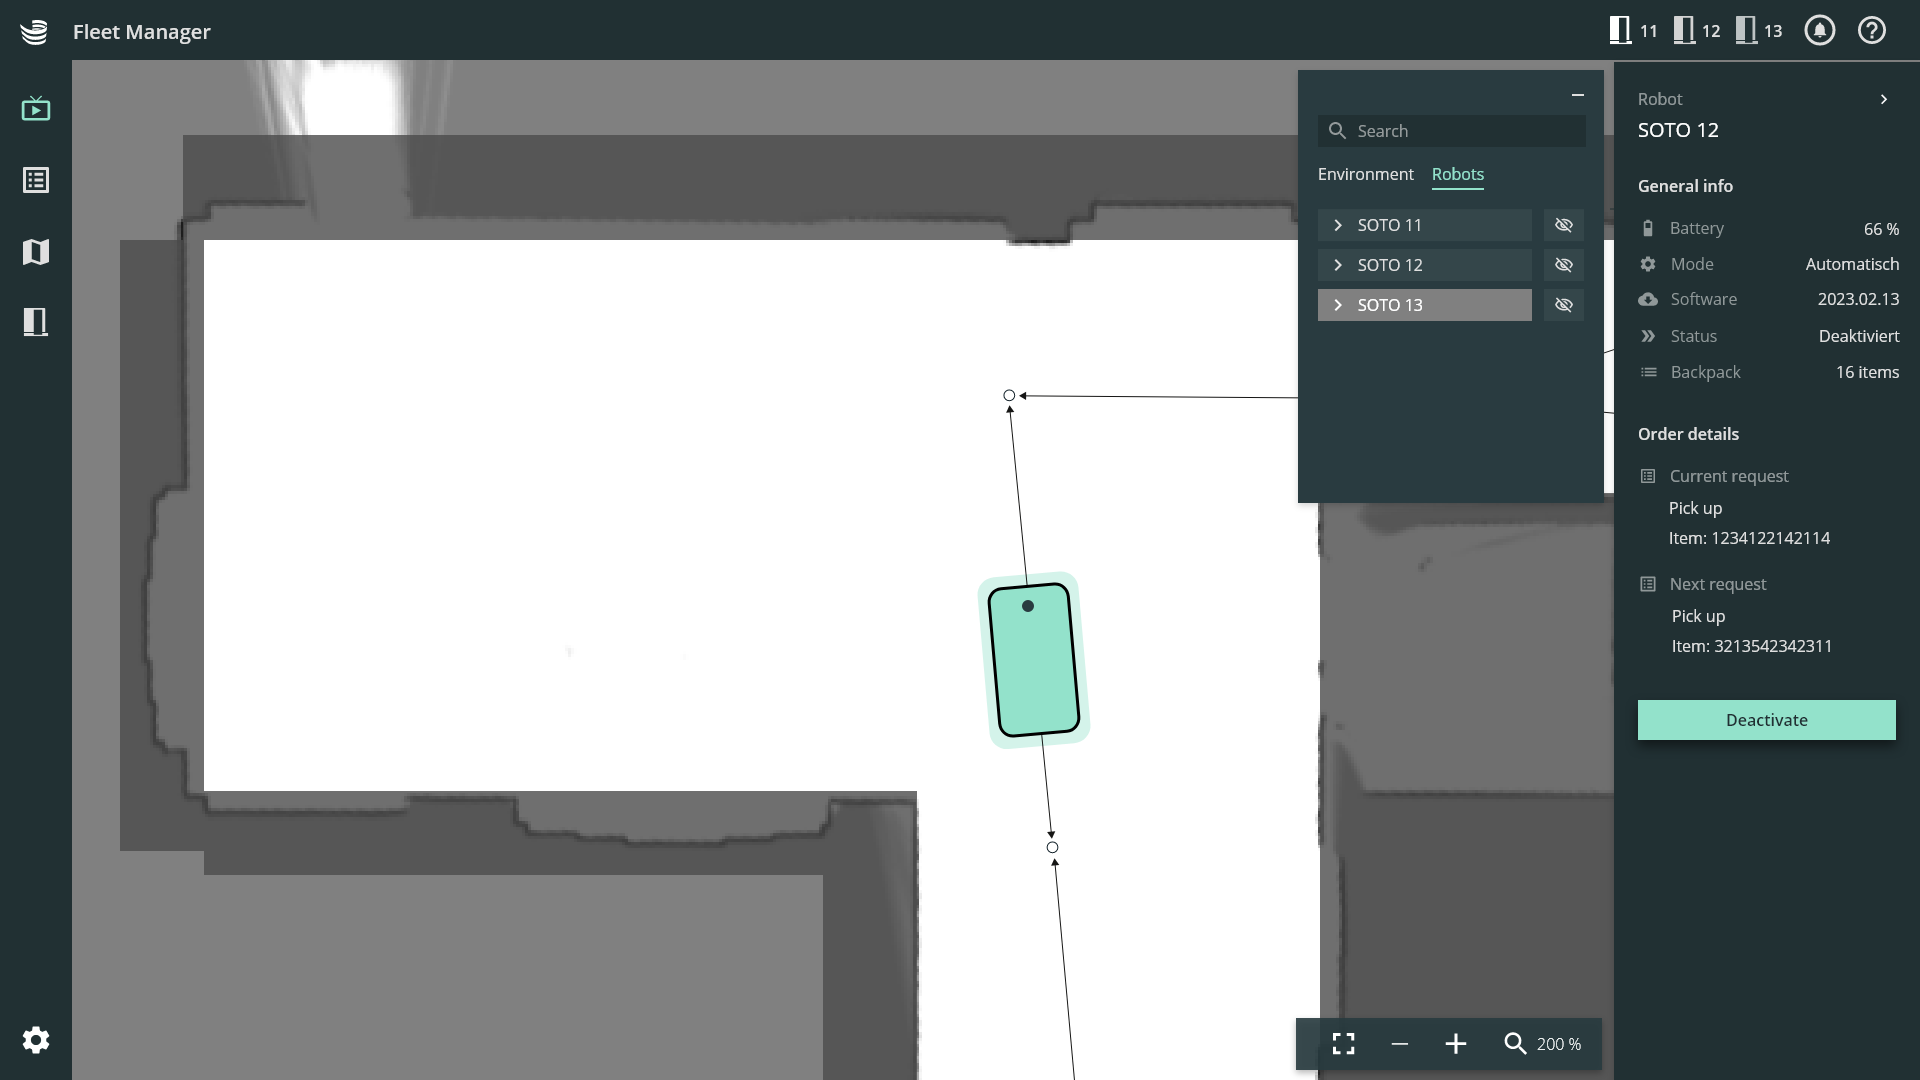Open the robots sidebar icon
1920x1080 pixels.
click(36, 321)
